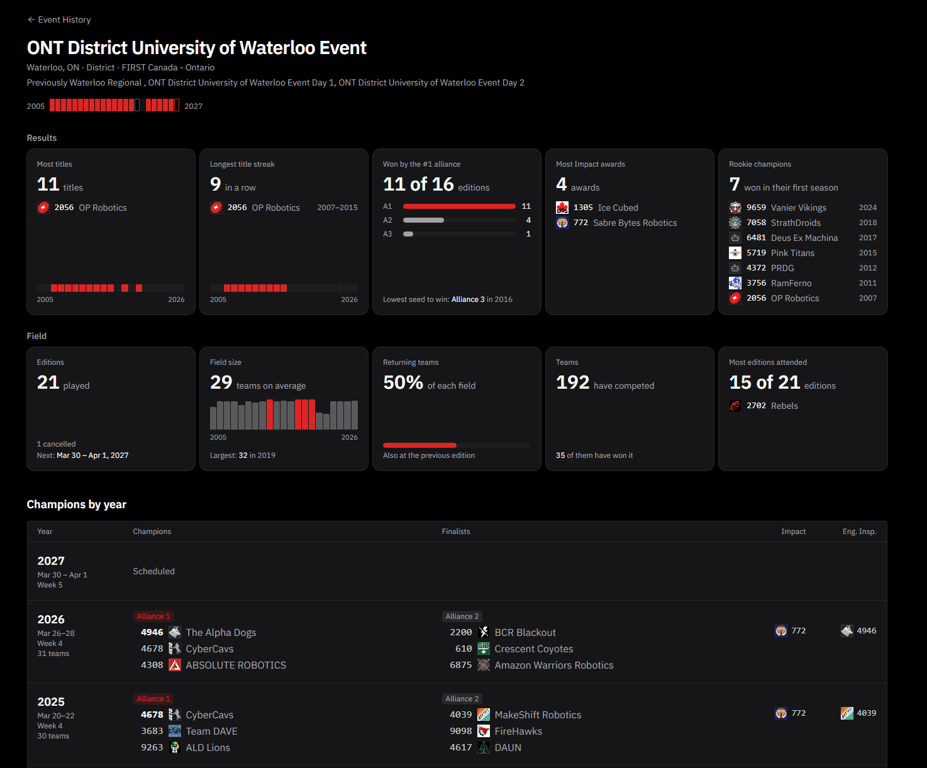This screenshot has height=768, width=927.
Task: Click the Rebels 2702 team icon
Action: [x=735, y=406]
